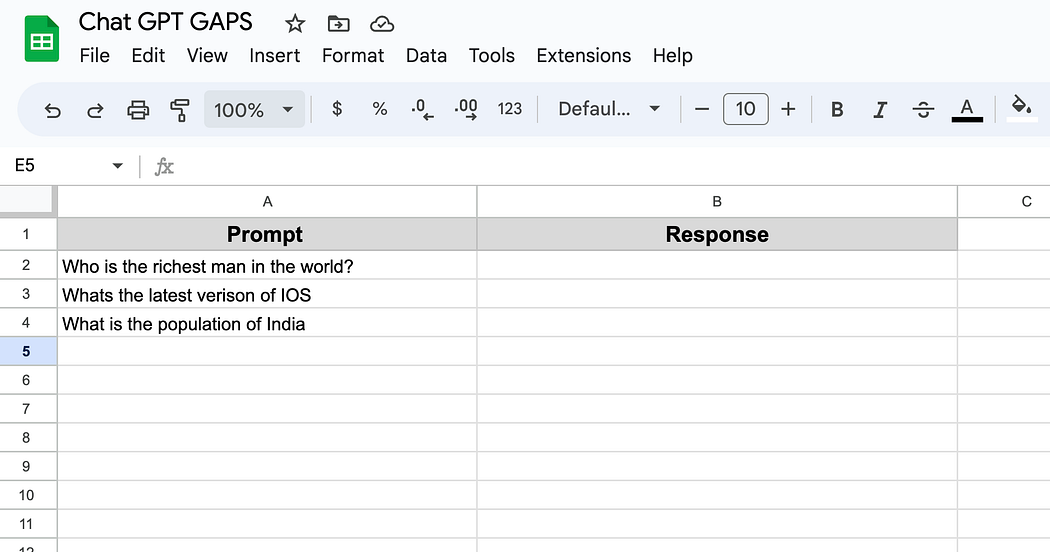Click the Redo arrow icon

(x=95, y=110)
